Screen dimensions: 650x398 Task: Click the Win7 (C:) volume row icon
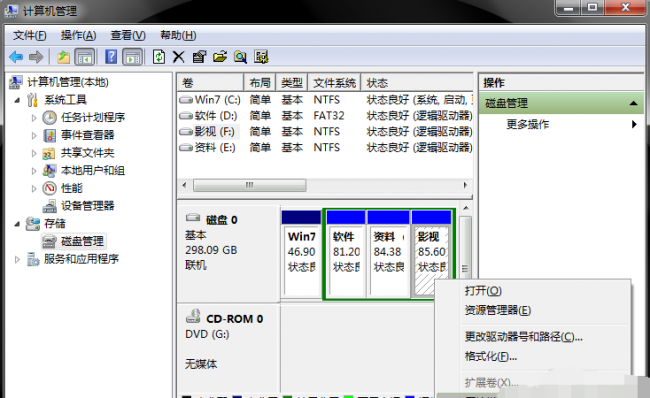point(186,100)
